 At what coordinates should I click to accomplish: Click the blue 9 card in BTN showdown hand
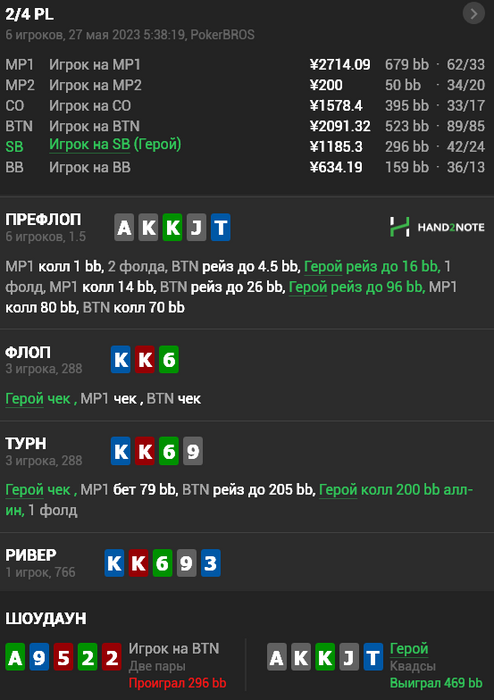click(39, 657)
